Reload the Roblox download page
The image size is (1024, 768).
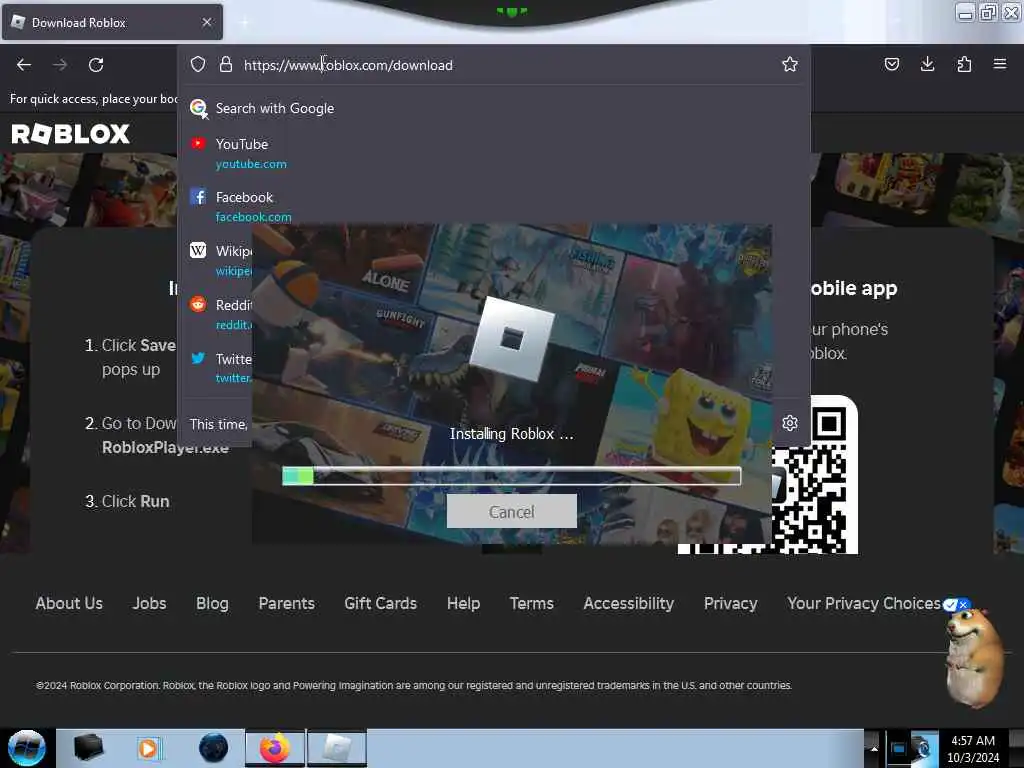coord(96,65)
